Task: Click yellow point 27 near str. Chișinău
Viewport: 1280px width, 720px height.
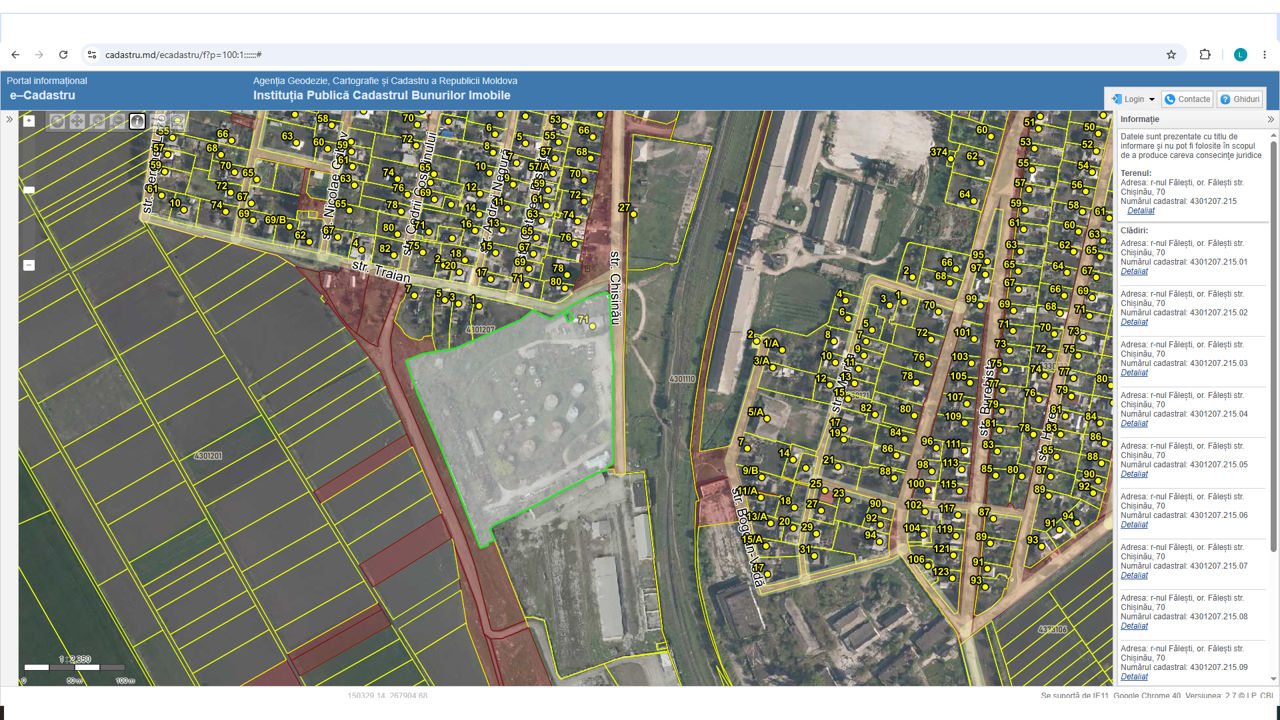Action: coord(633,214)
